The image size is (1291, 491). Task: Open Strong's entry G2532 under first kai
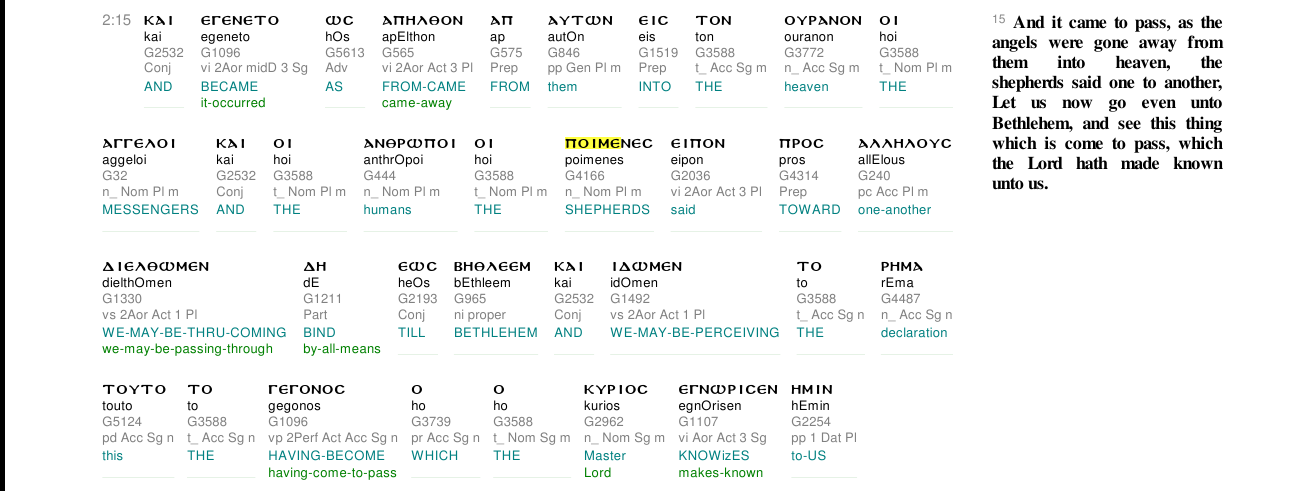[x=163, y=52]
